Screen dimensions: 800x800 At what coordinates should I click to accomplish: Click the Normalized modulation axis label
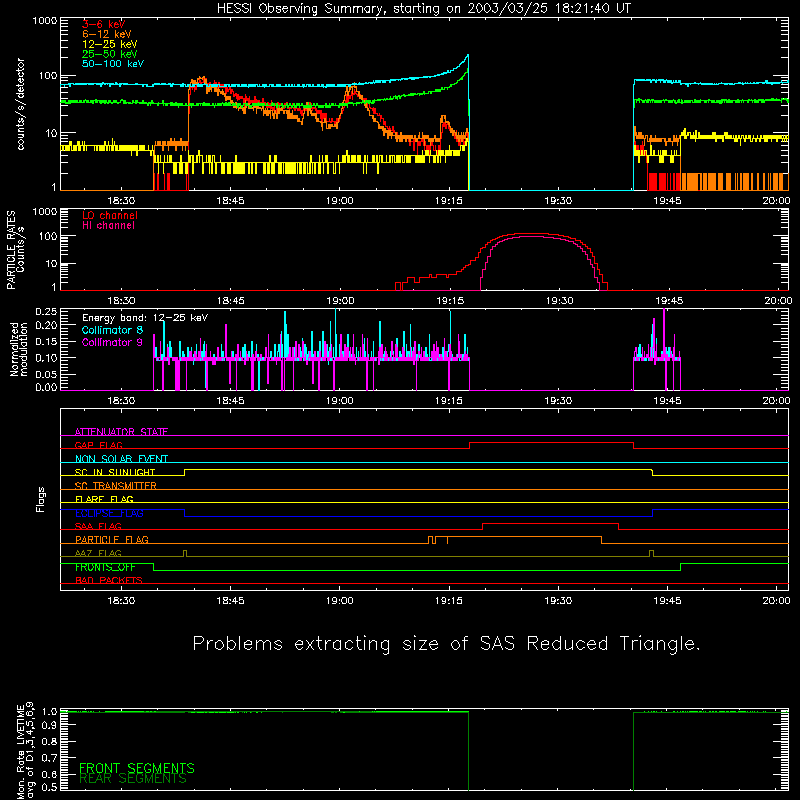tap(19, 349)
